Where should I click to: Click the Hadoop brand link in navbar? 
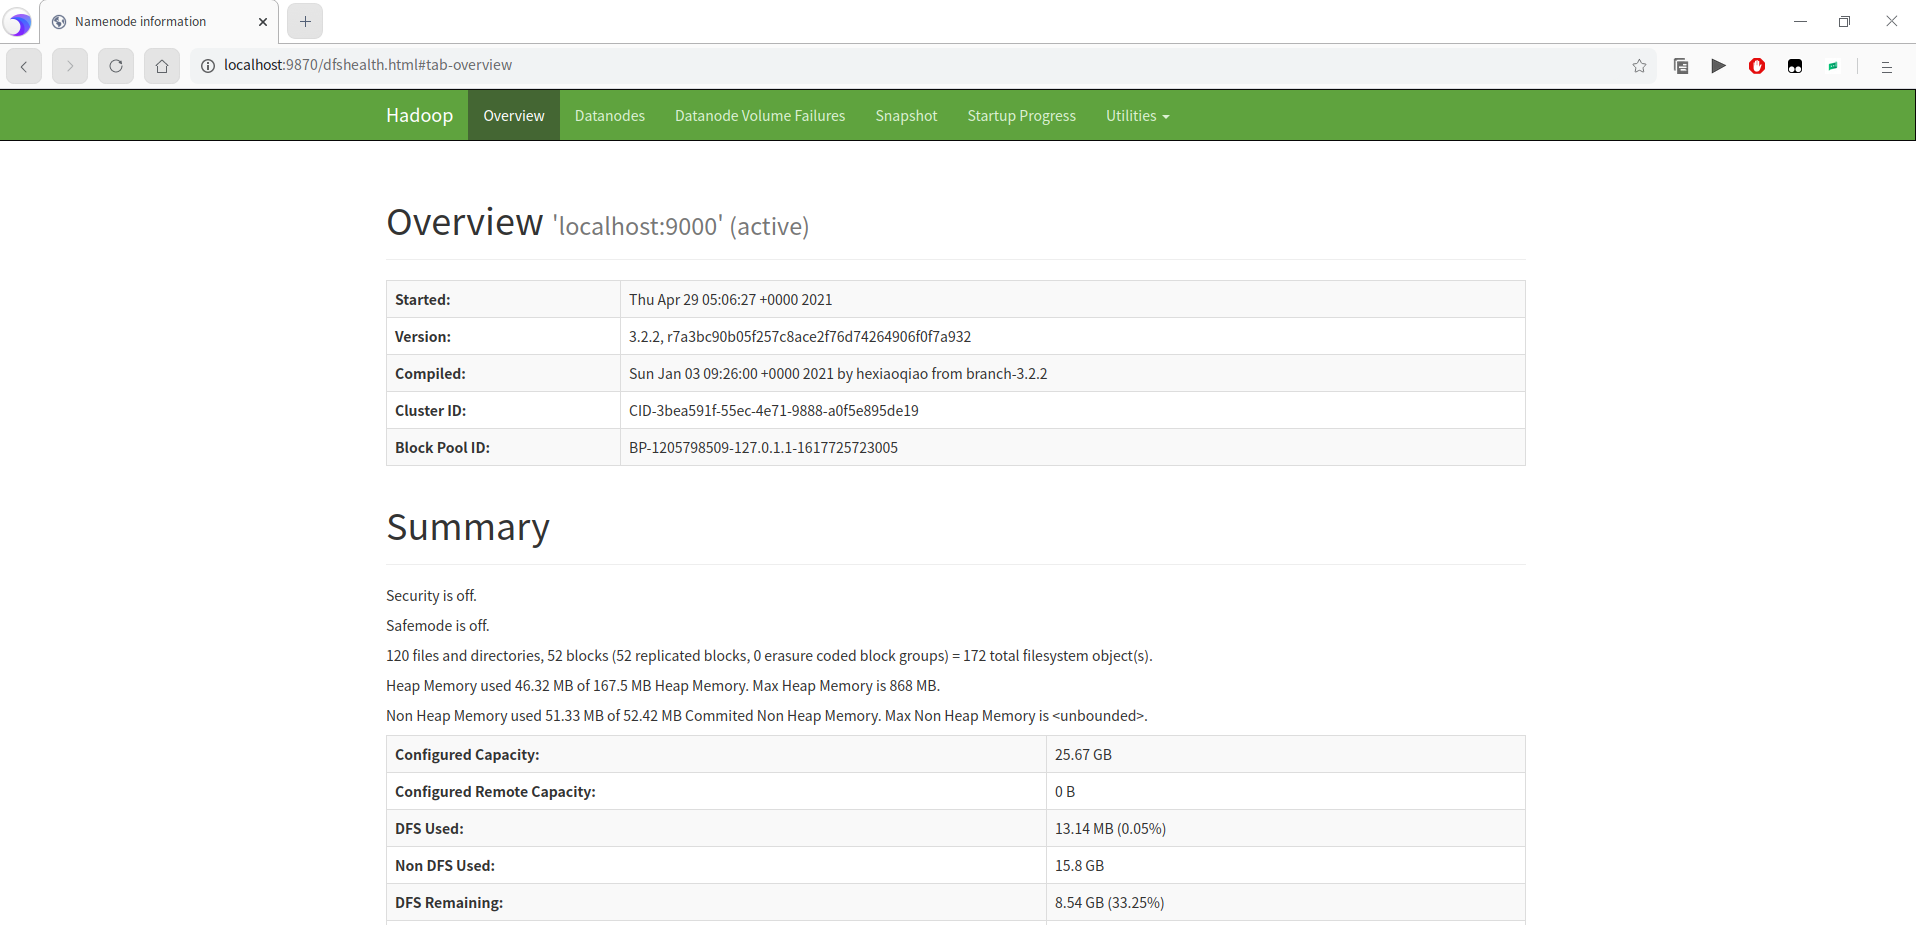click(x=419, y=114)
